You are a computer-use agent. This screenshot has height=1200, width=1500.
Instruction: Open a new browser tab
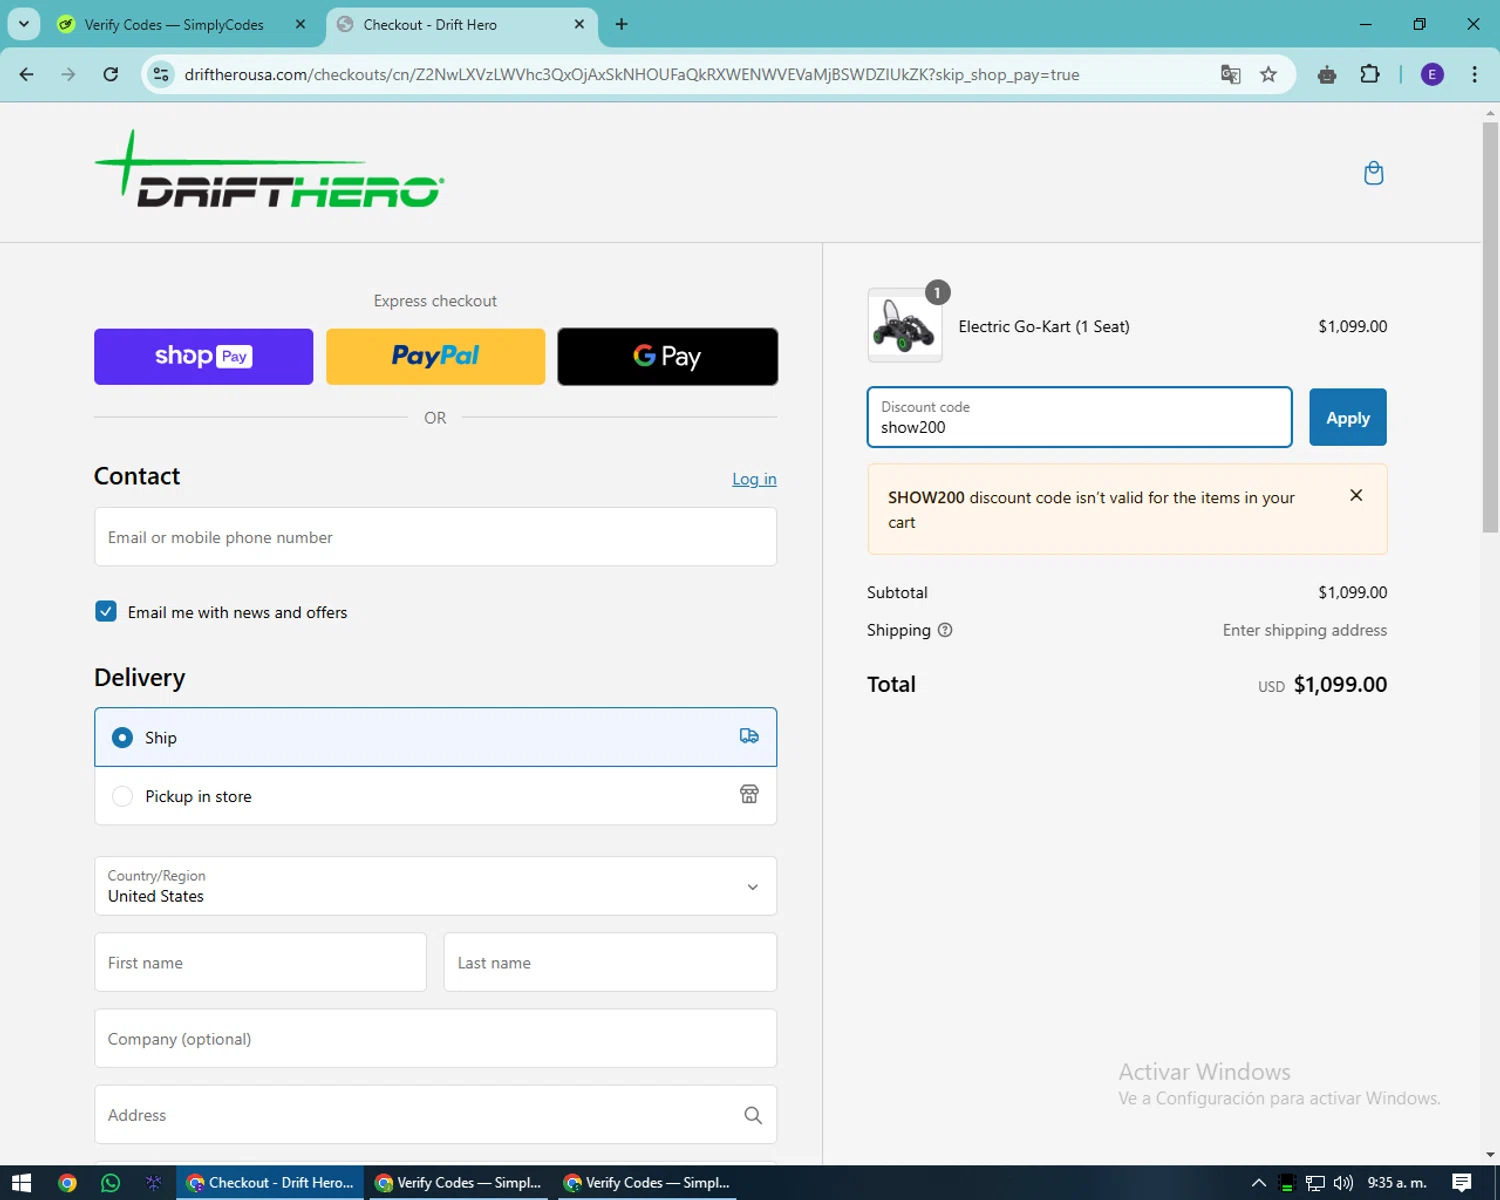pos(621,24)
